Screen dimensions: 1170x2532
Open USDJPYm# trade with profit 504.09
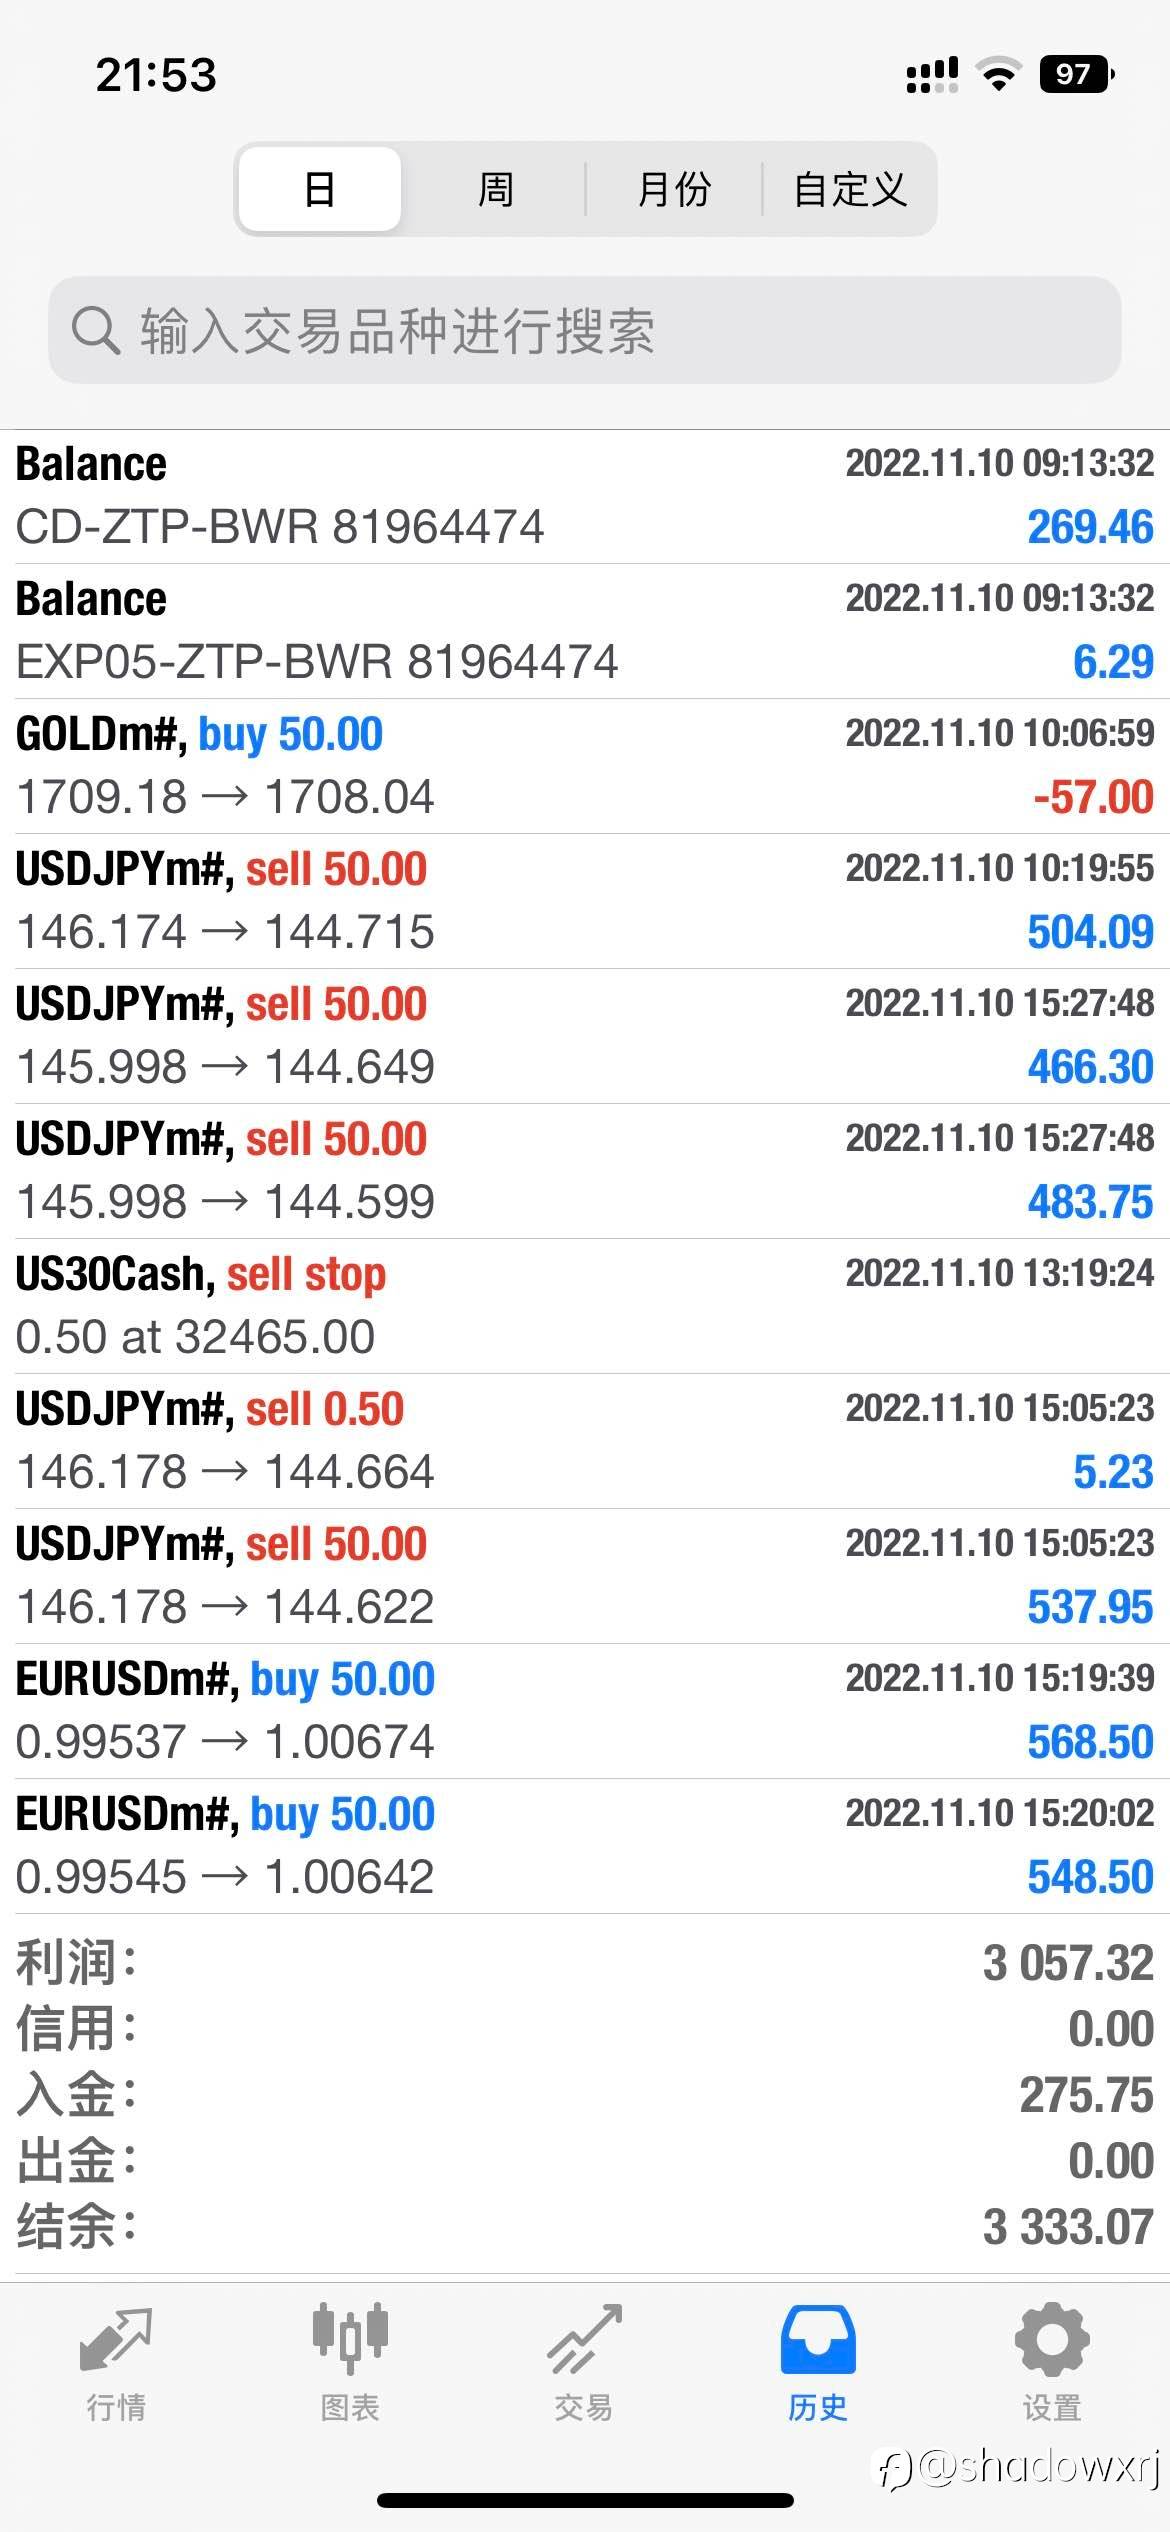[585, 901]
